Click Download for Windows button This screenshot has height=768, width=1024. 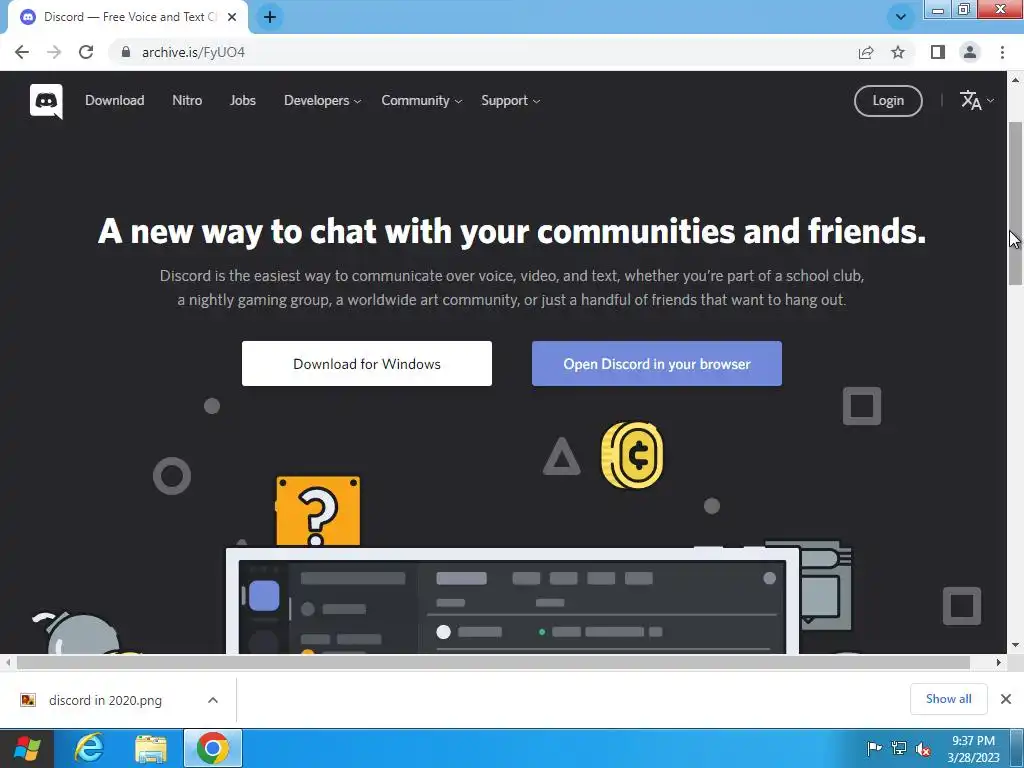pyautogui.click(x=366, y=364)
